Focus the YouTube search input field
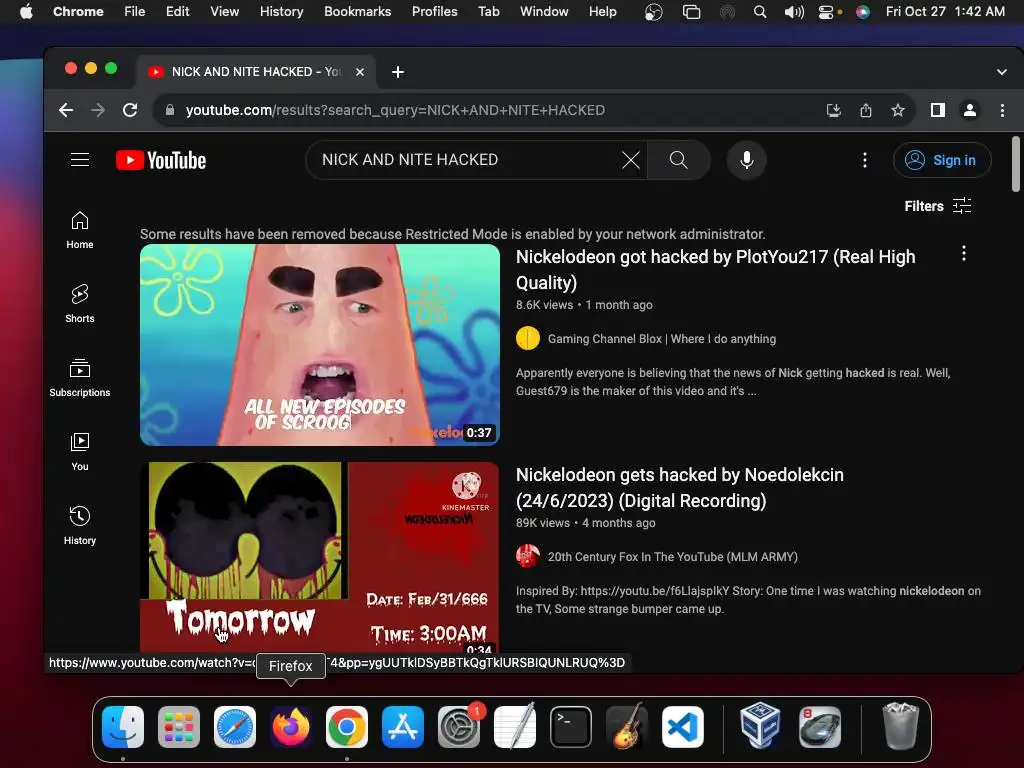Screen dimensions: 1024x768 click(467, 160)
